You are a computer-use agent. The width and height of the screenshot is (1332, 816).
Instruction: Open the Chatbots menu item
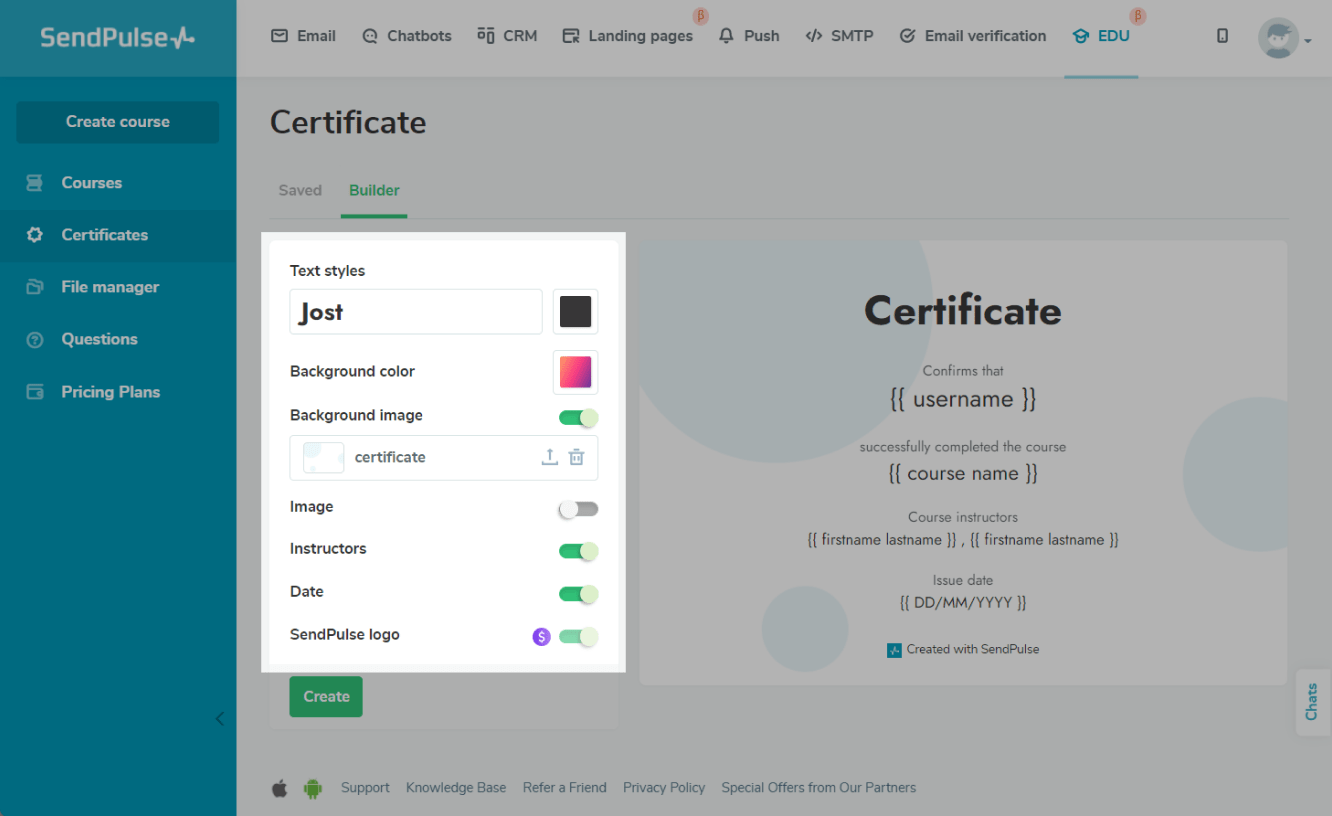pos(406,36)
